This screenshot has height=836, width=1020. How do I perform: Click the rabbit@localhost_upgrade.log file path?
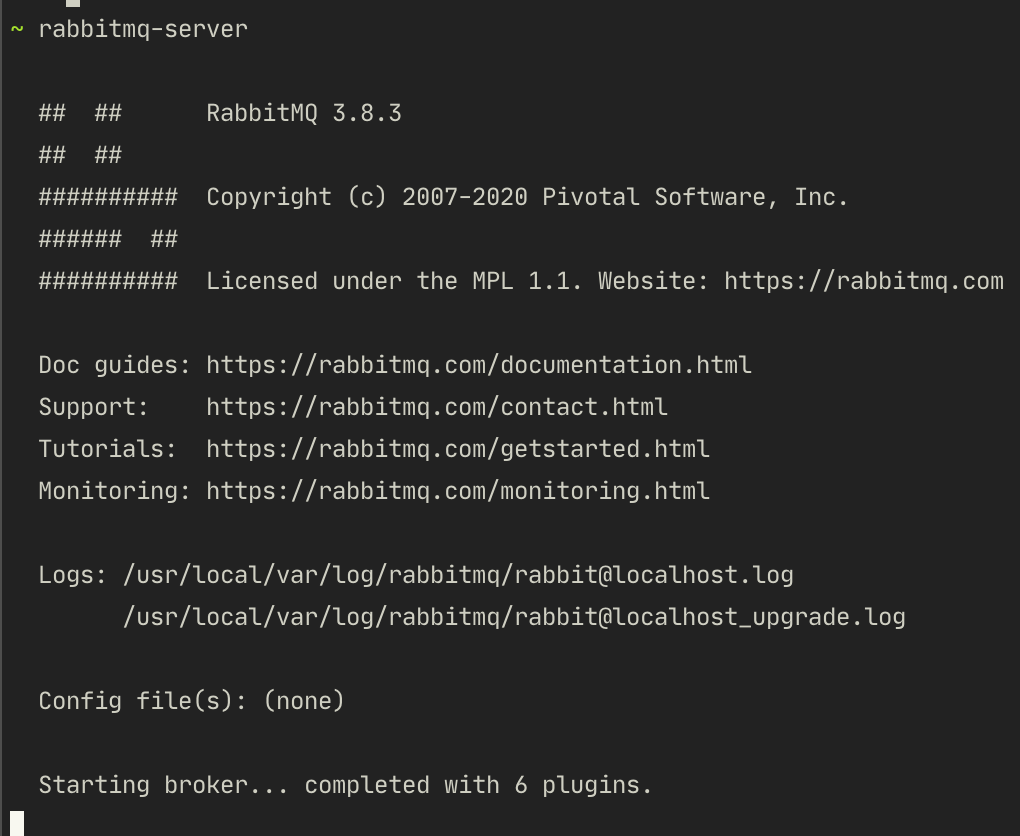(514, 617)
